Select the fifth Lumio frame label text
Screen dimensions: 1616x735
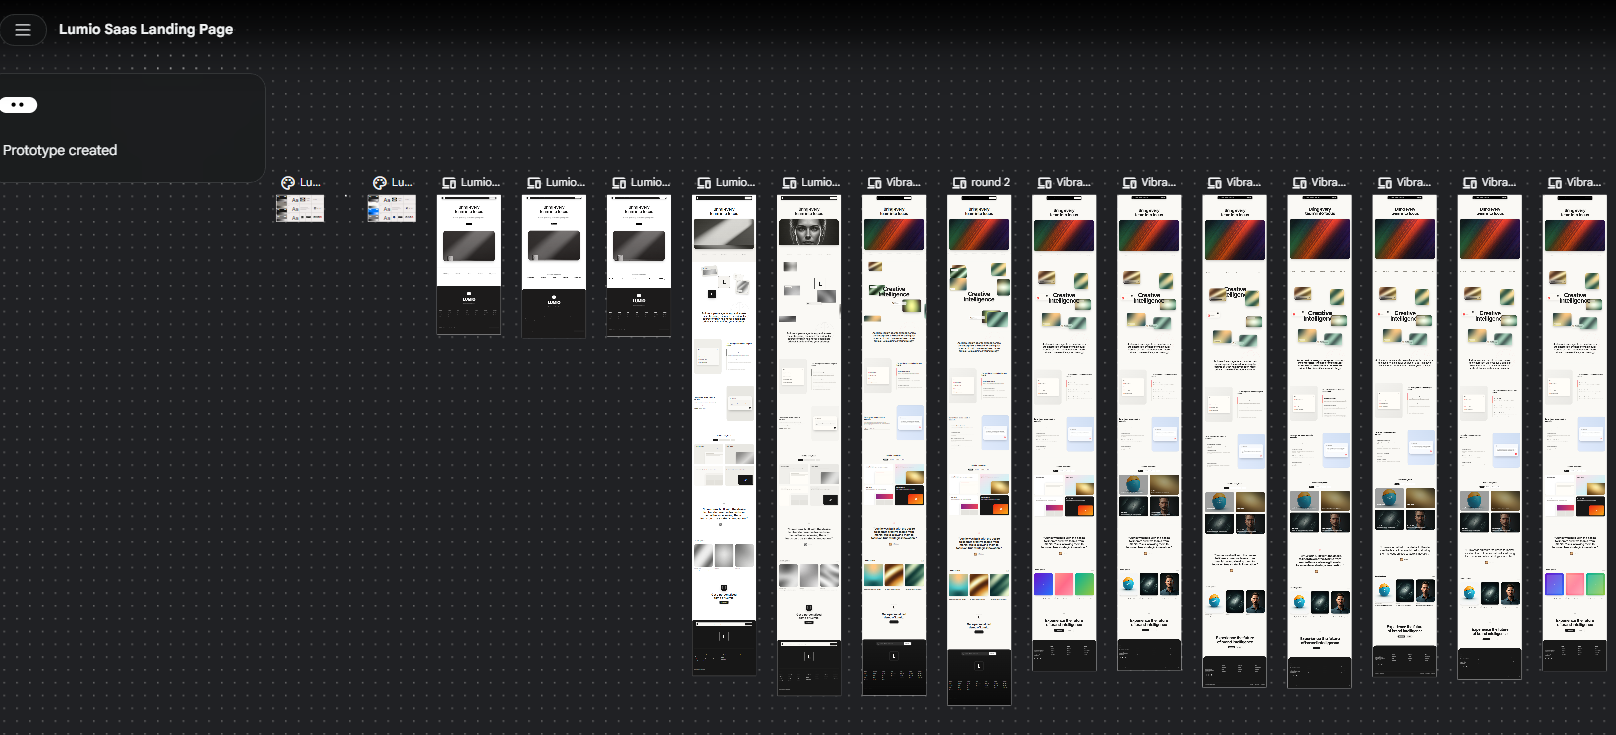click(x=820, y=182)
